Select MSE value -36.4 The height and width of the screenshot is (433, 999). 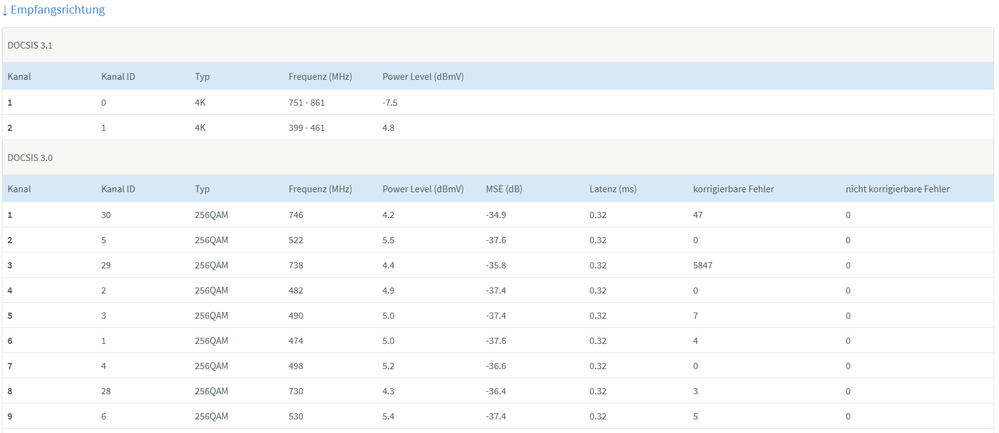496,391
